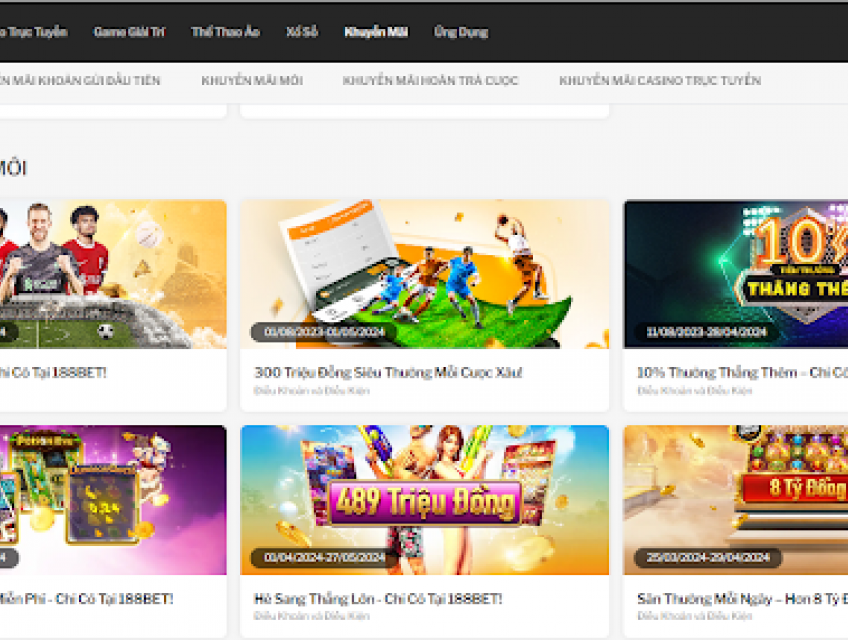Open the Game Giải Trí menu
This screenshot has width=848, height=640.
pyautogui.click(x=129, y=32)
